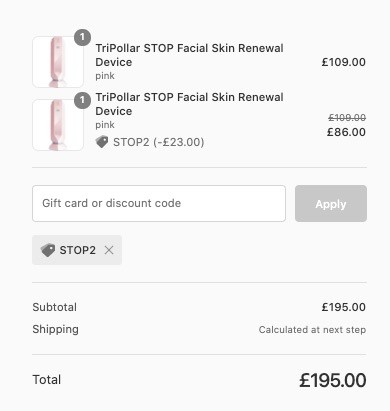
Task: Click the STOP2 chip label
Action: coord(78,250)
